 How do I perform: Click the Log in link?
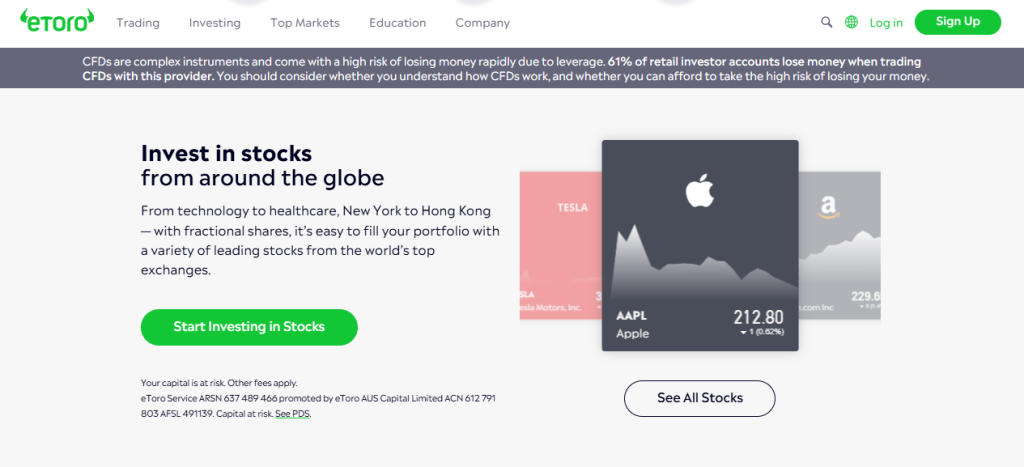[x=886, y=22]
